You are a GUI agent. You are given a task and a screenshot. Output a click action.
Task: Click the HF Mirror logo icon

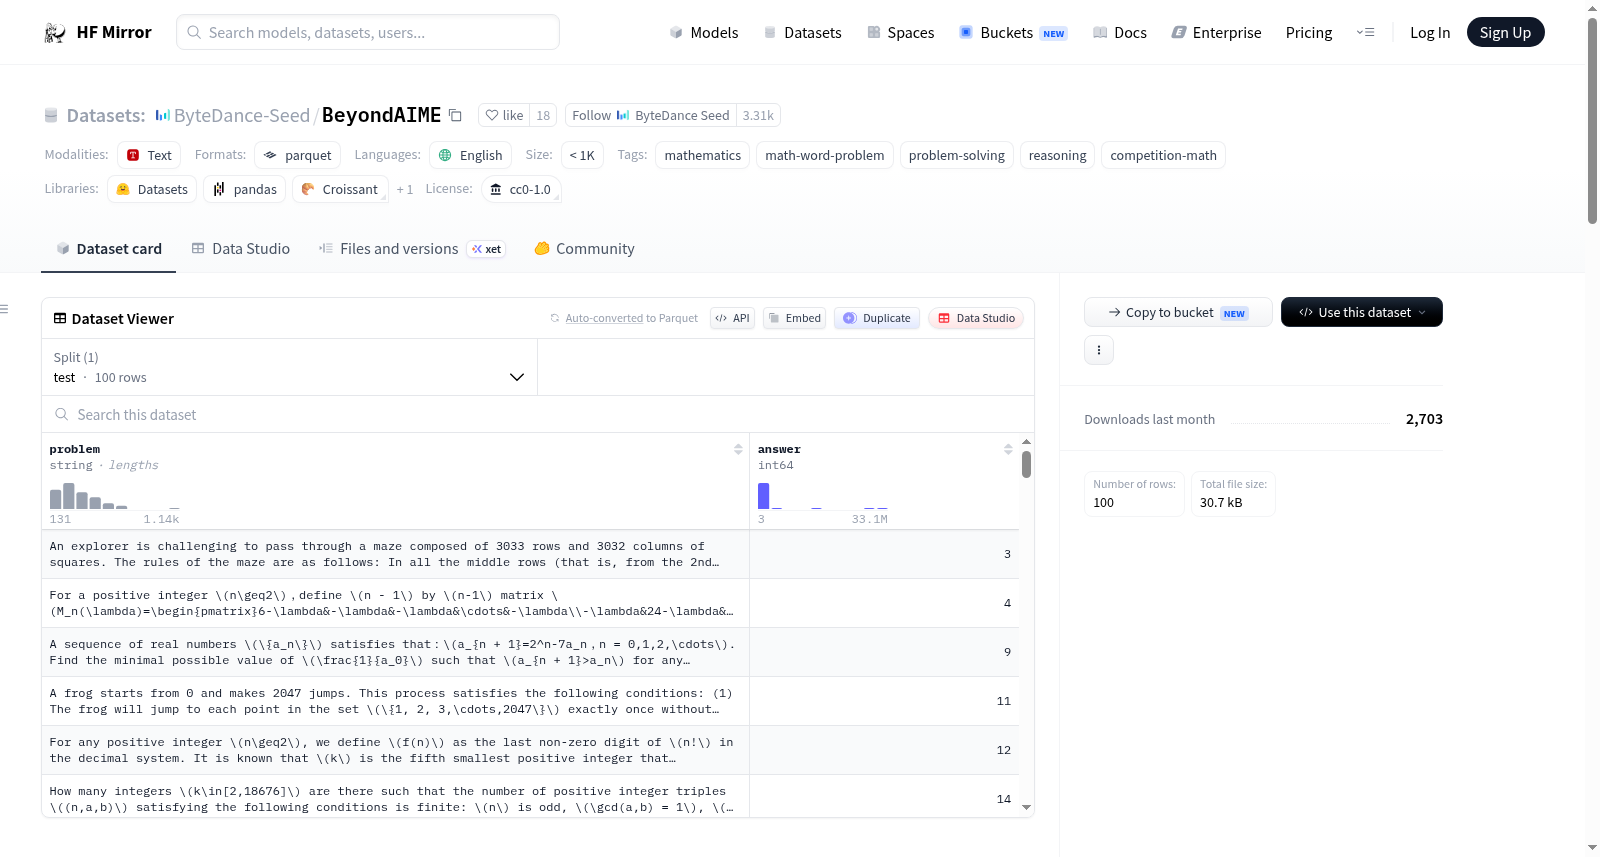(55, 33)
